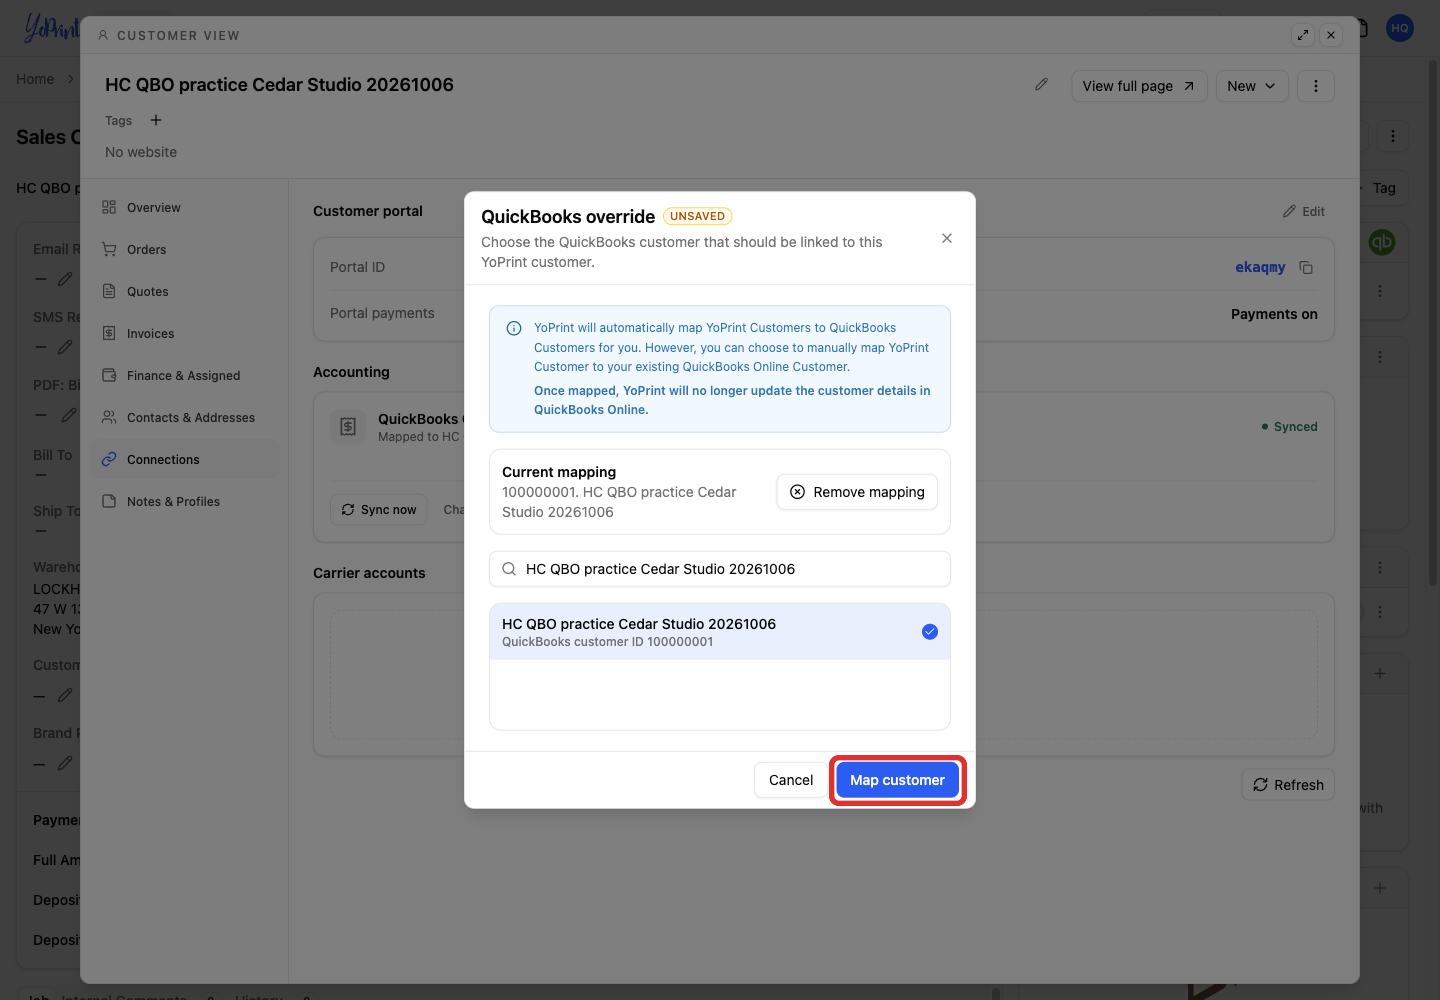Click the green QuickBooks badge icon
This screenshot has height=1000, width=1440.
(1382, 242)
